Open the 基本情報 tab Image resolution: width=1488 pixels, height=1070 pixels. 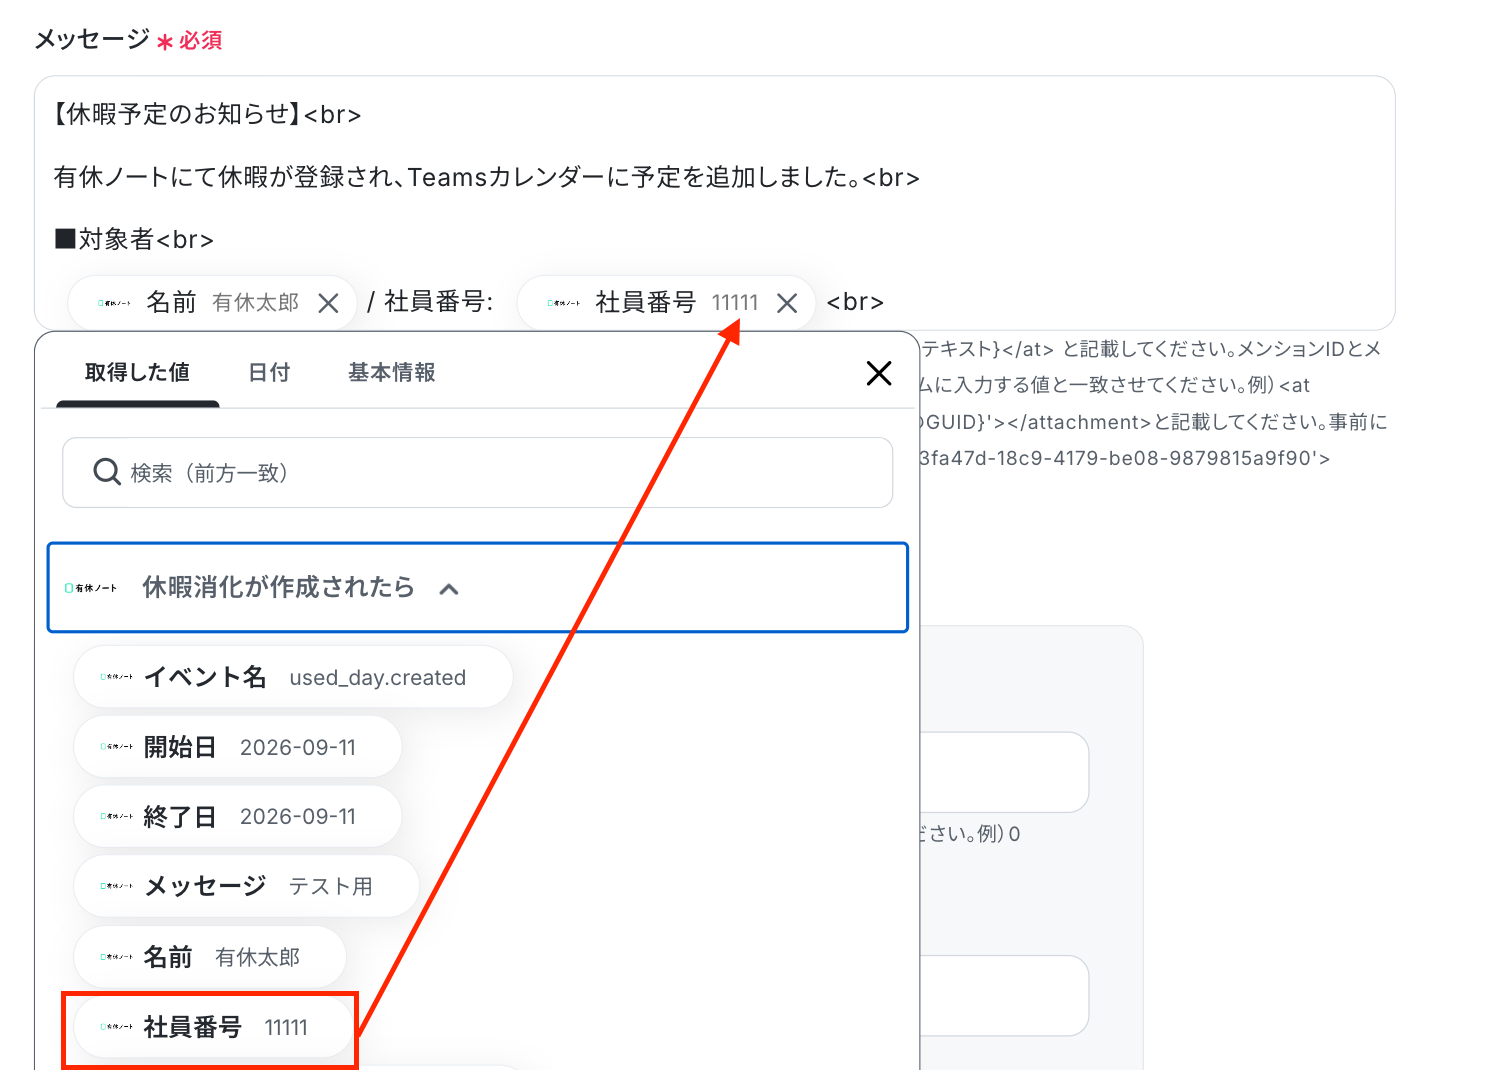pos(391,372)
